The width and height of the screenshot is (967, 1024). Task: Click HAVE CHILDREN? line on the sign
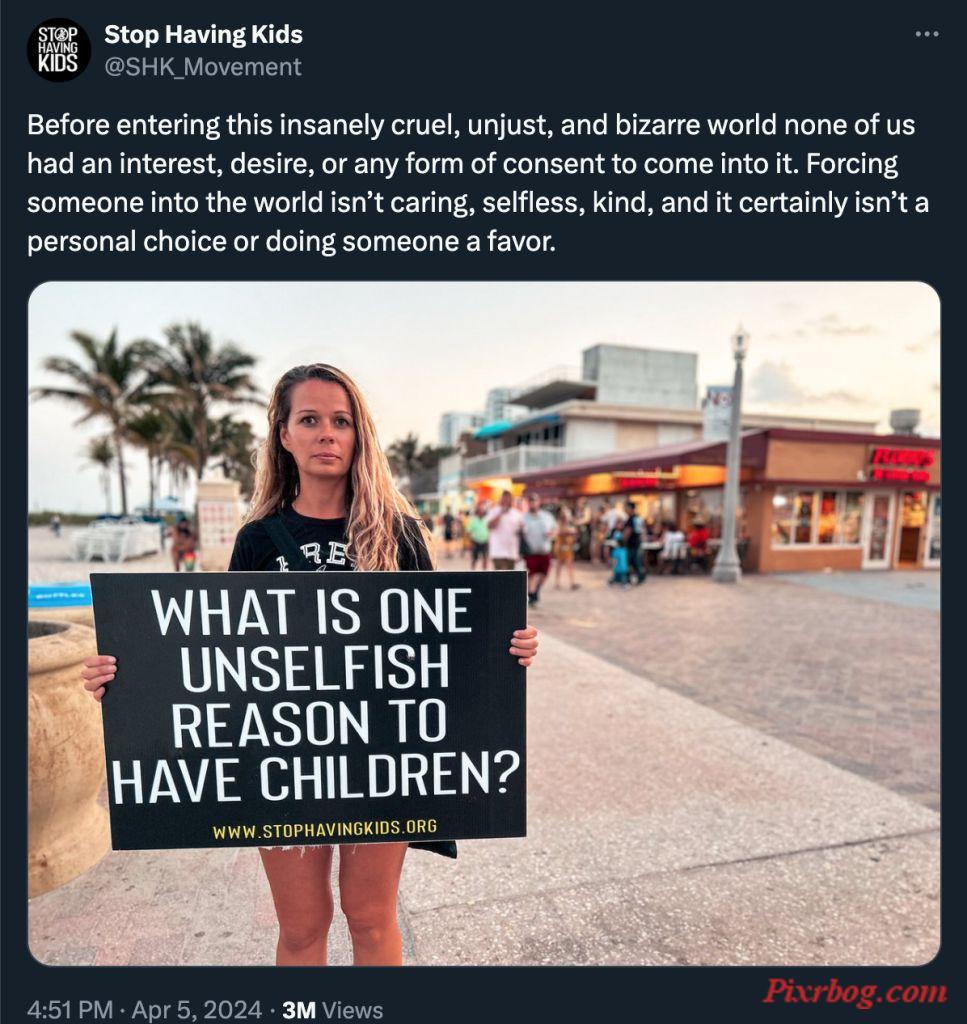pos(316,778)
